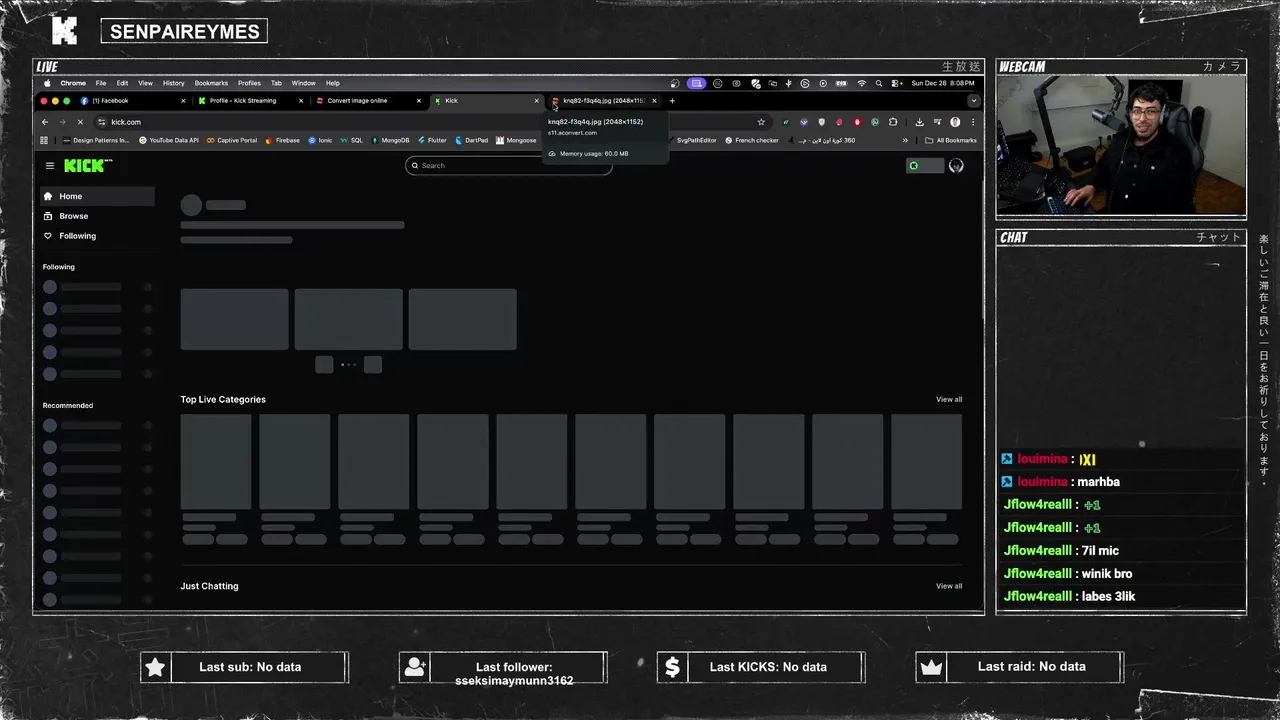Open the Bookmarks menu
The width and height of the screenshot is (1280, 720).
211,83
